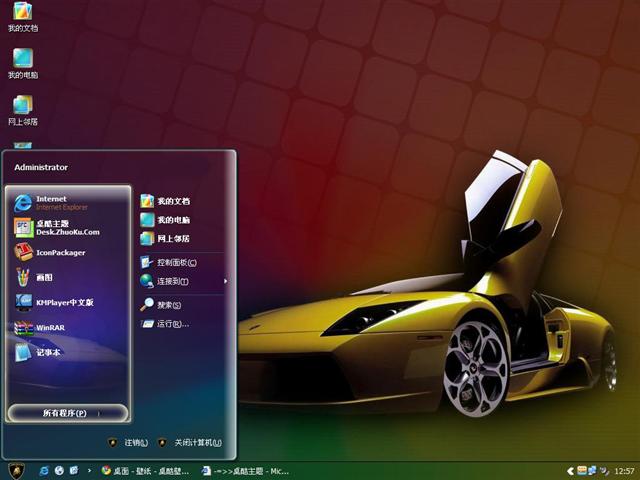Open 搜索 search from Start menu
640x480 pixels.
168,304
